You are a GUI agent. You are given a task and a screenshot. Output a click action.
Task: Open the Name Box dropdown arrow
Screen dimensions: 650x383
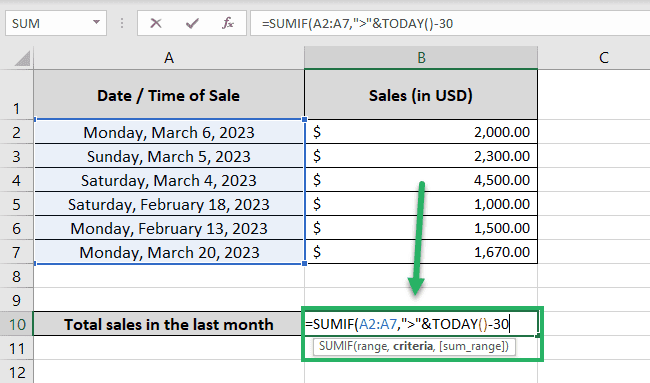click(x=96, y=23)
